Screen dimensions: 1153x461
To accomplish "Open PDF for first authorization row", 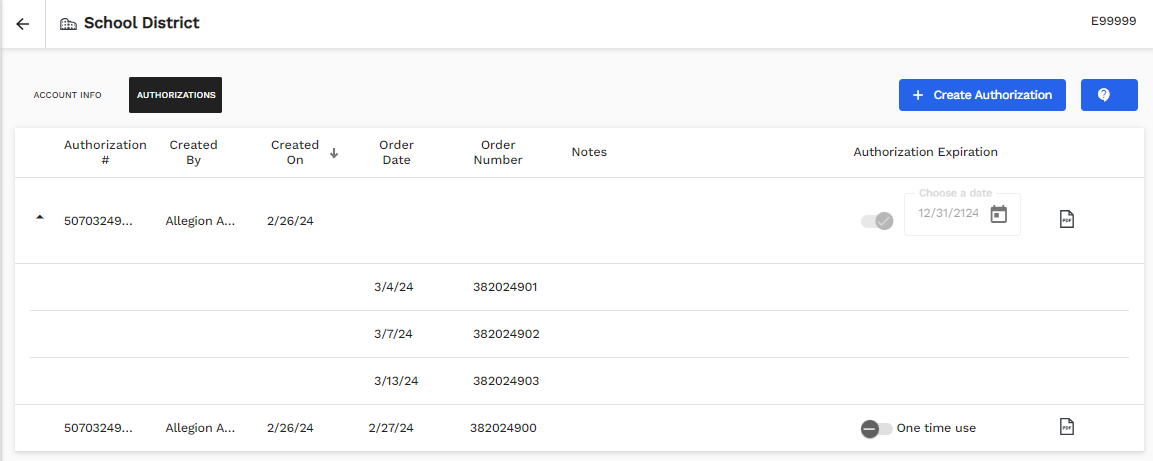I will coord(1067,219).
